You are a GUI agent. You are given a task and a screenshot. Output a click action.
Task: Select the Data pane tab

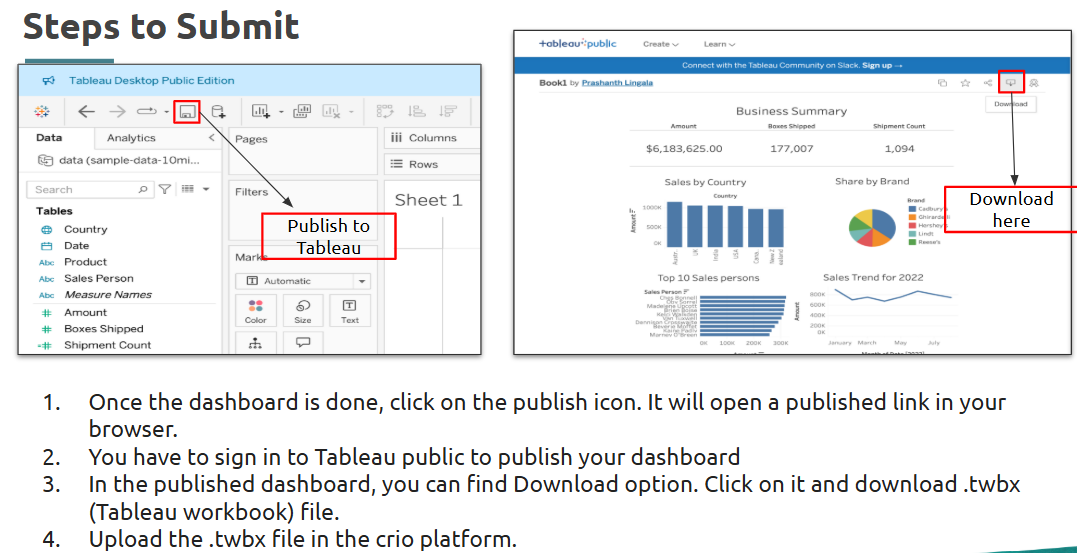[49, 137]
